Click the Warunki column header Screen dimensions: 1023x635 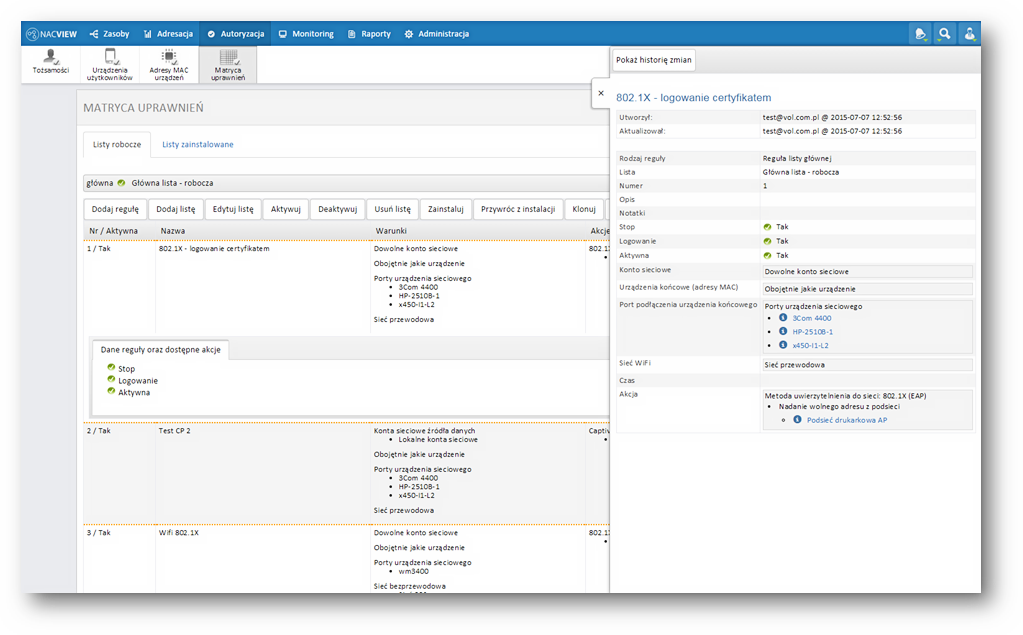pos(391,231)
